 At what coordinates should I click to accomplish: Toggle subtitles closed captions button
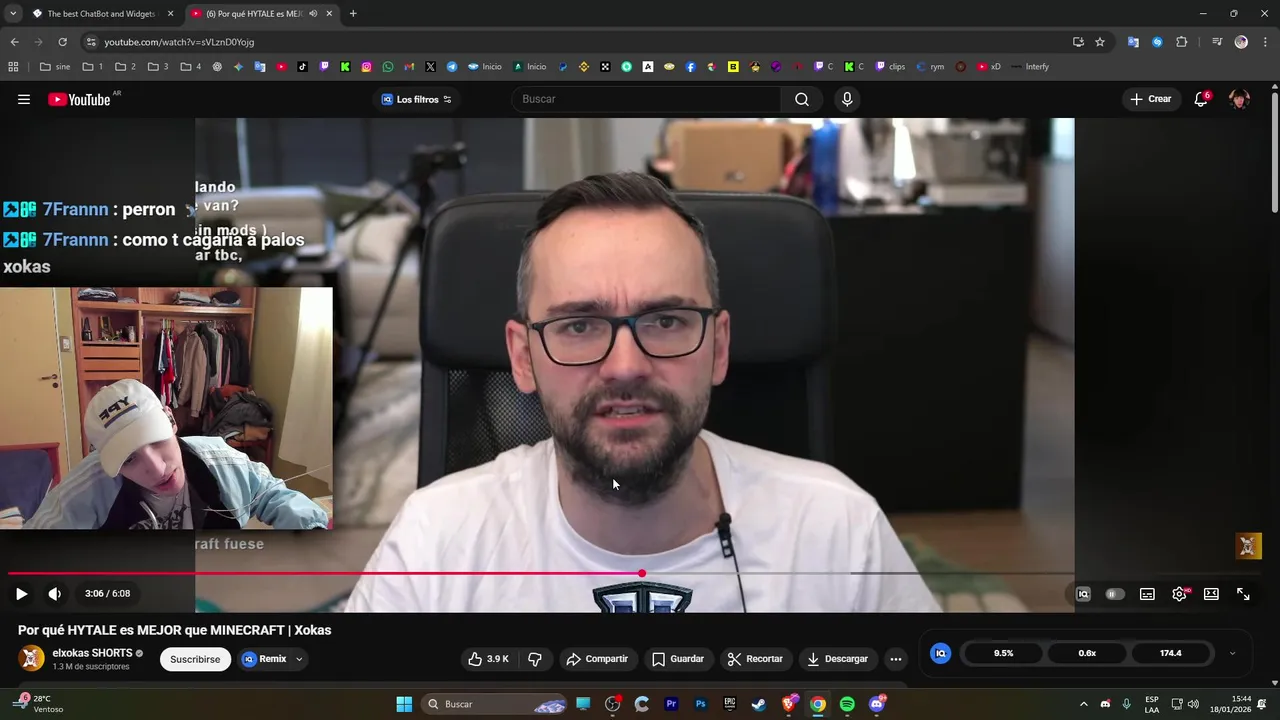[1147, 594]
